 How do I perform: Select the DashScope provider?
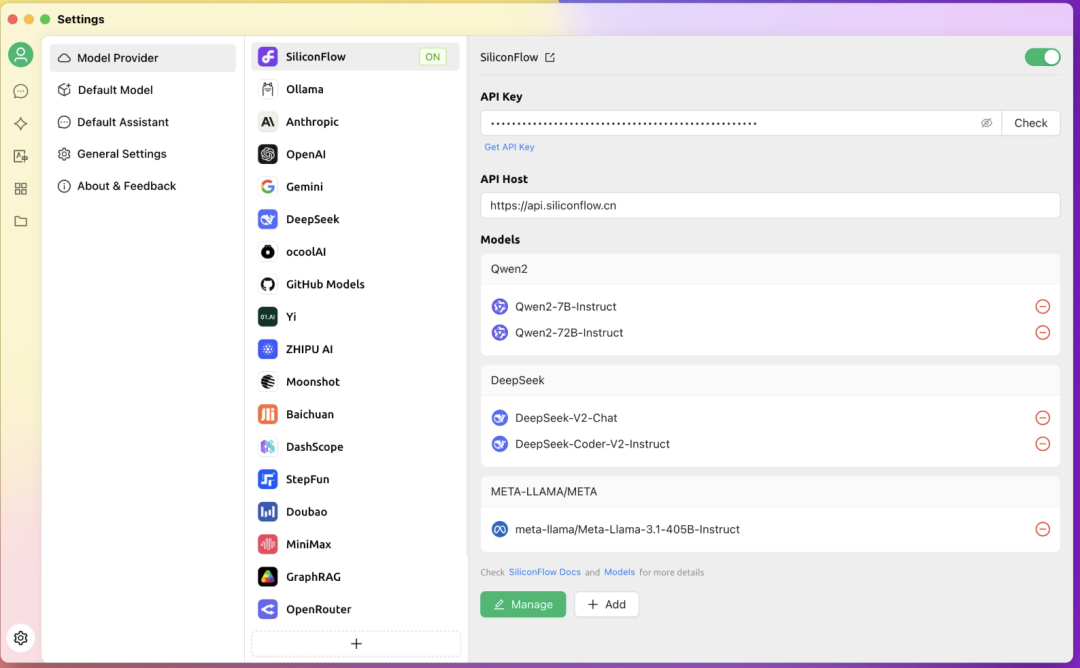click(x=355, y=446)
